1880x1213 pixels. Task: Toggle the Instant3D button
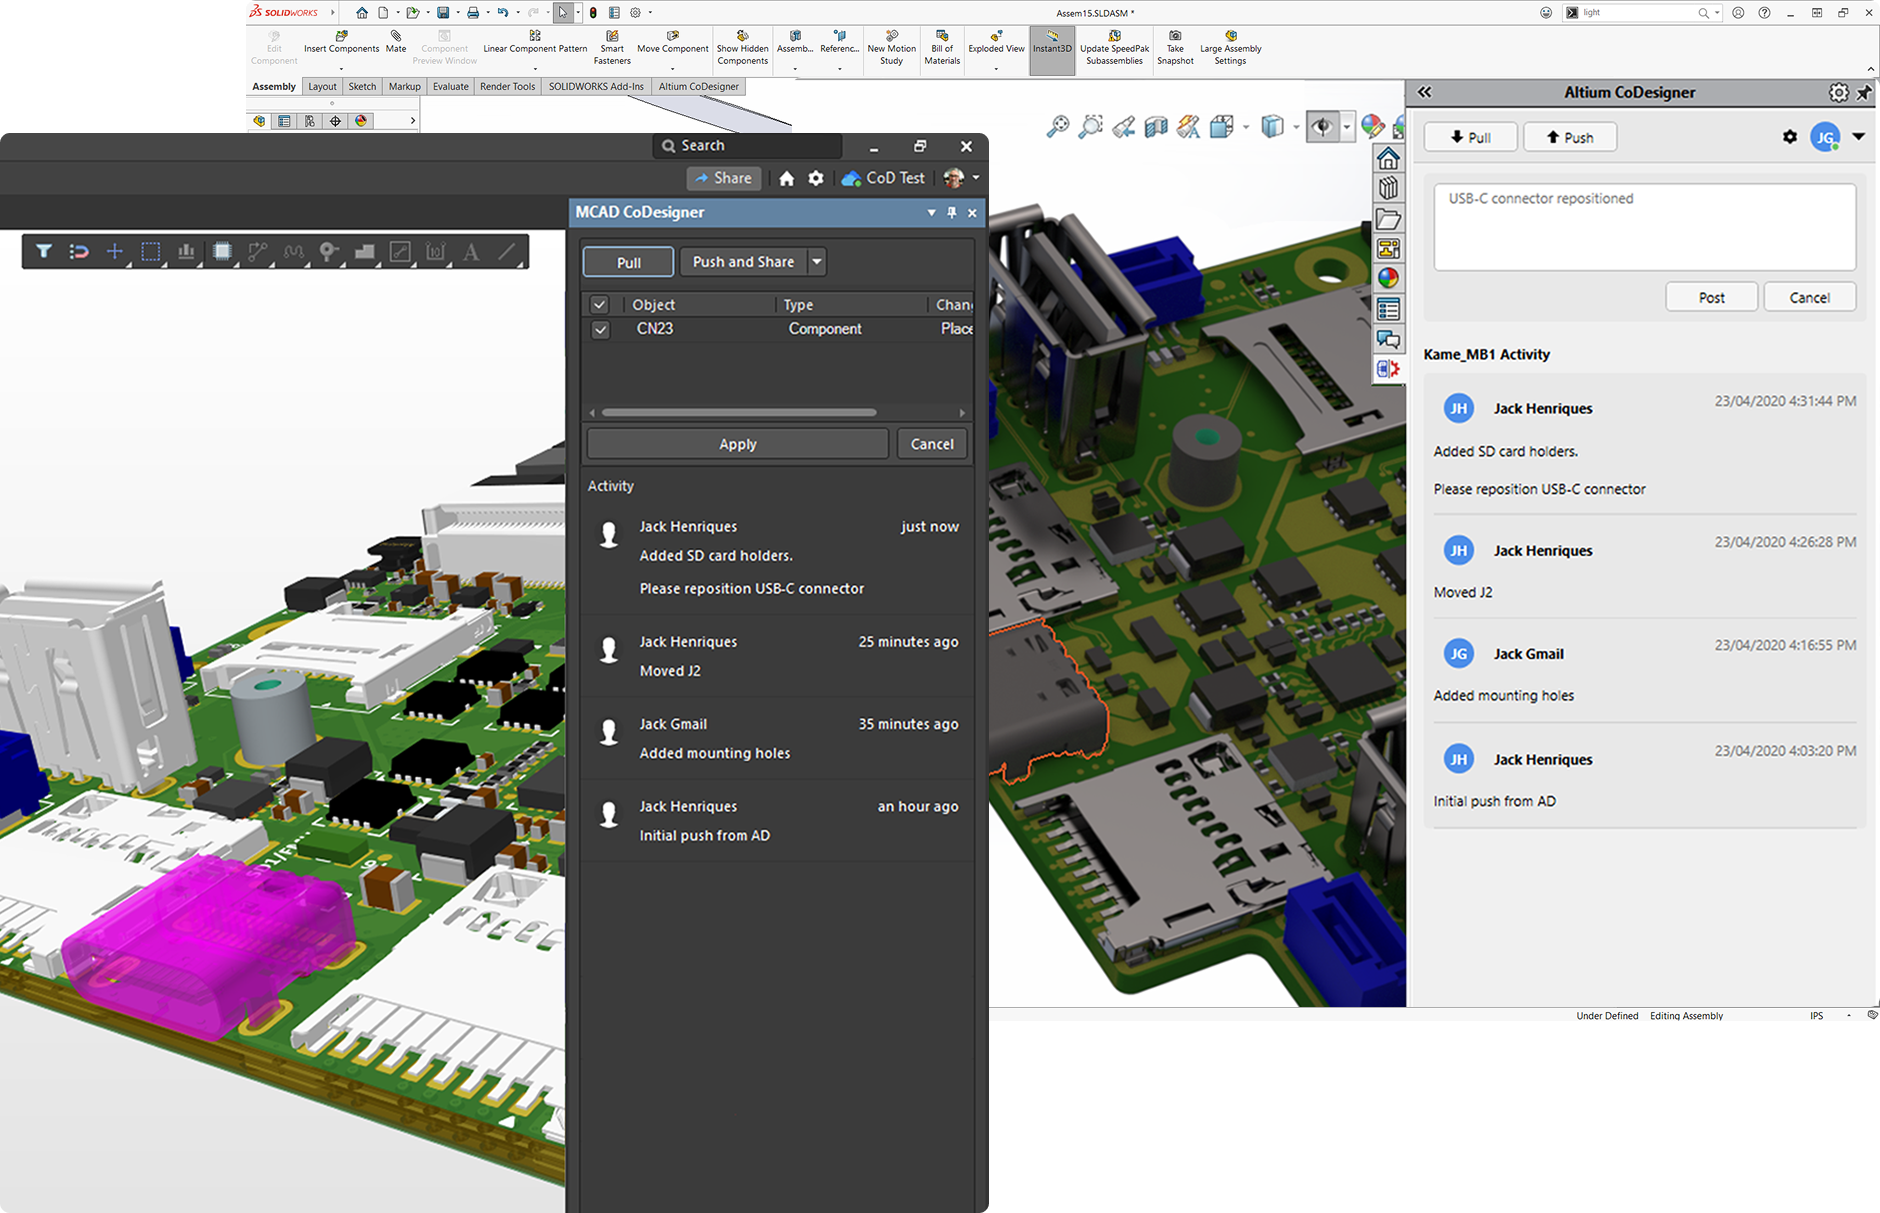(x=1052, y=48)
